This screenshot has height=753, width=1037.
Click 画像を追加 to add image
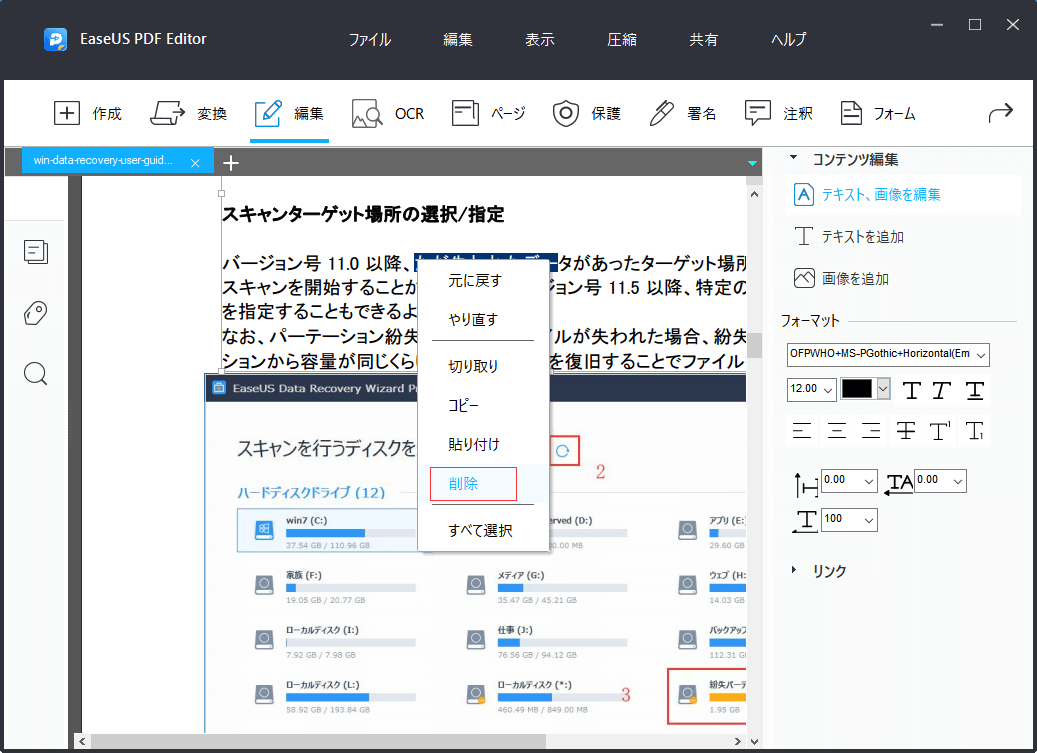(x=862, y=278)
